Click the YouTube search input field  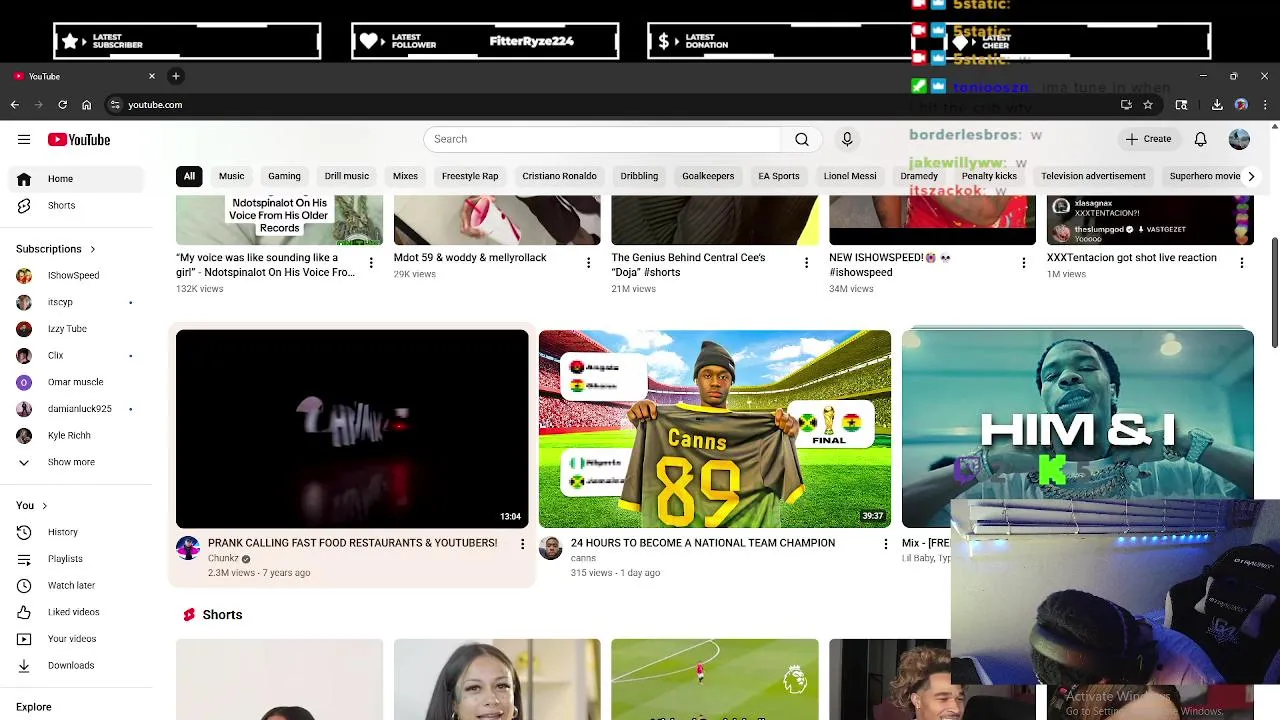pos(602,139)
